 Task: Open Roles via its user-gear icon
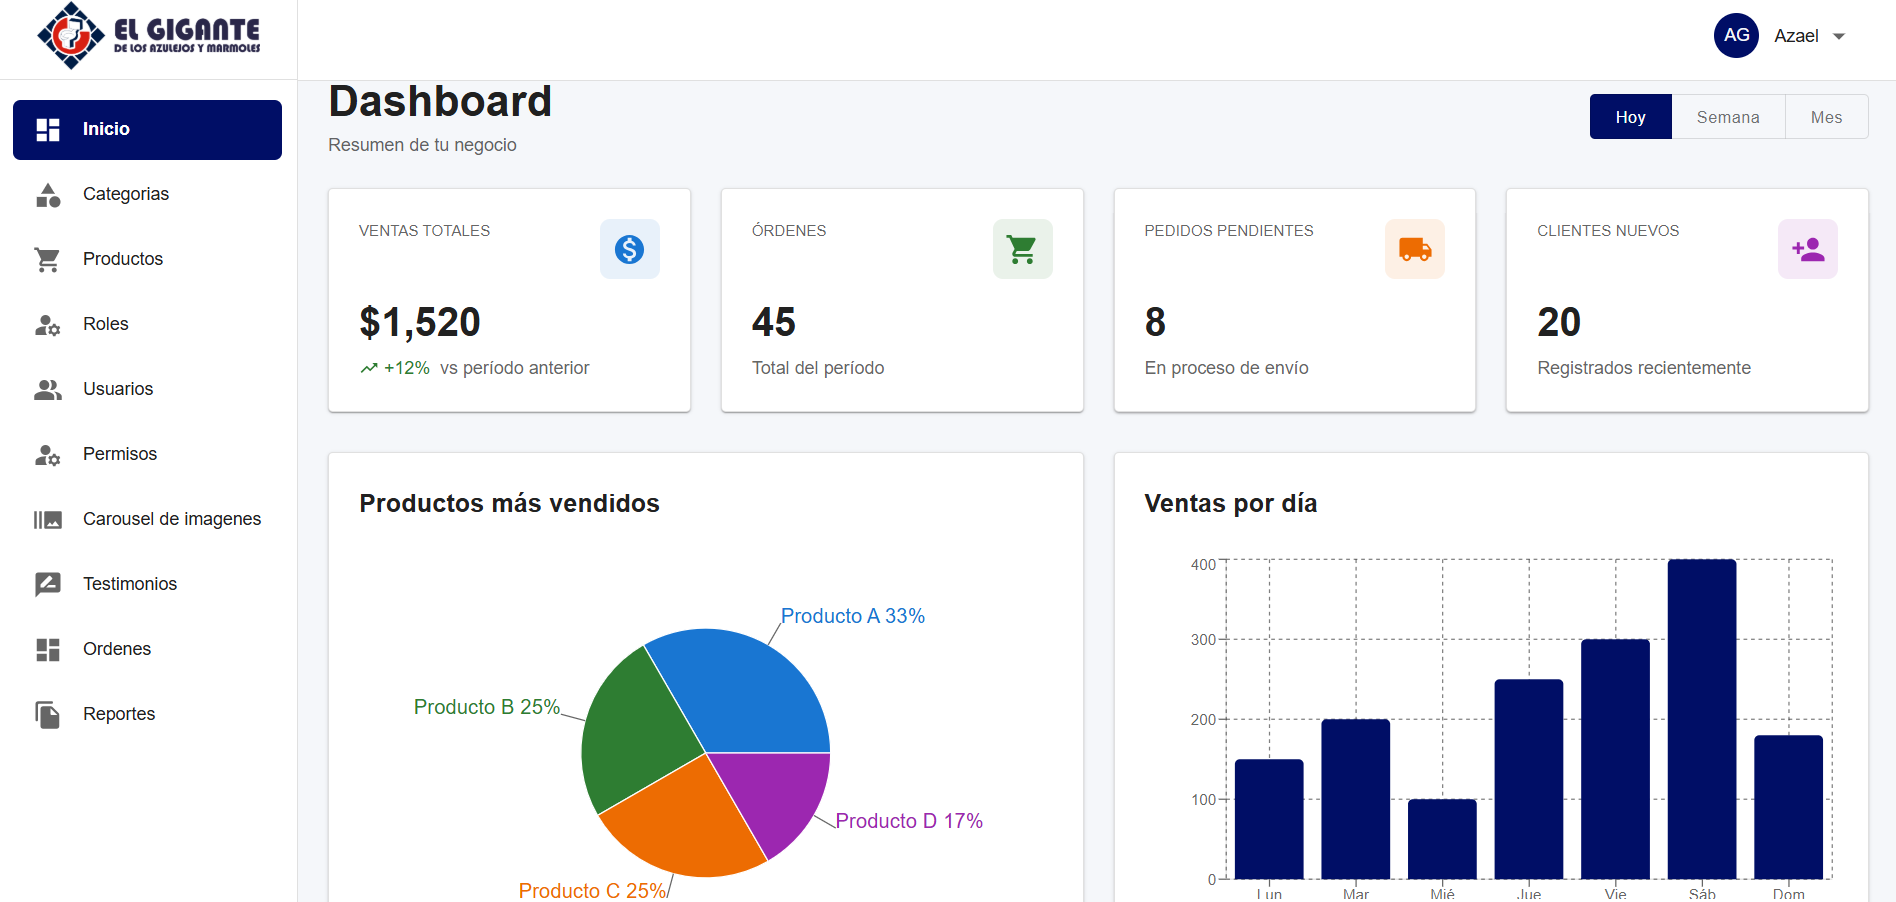(47, 324)
